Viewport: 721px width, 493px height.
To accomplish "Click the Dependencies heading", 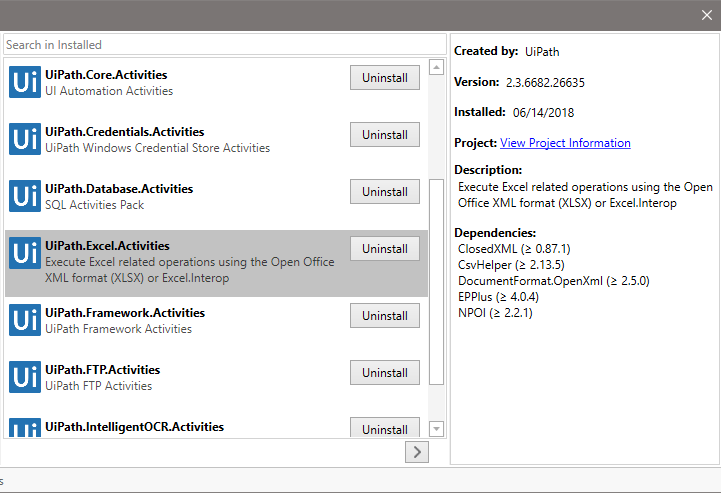I will click(495, 233).
